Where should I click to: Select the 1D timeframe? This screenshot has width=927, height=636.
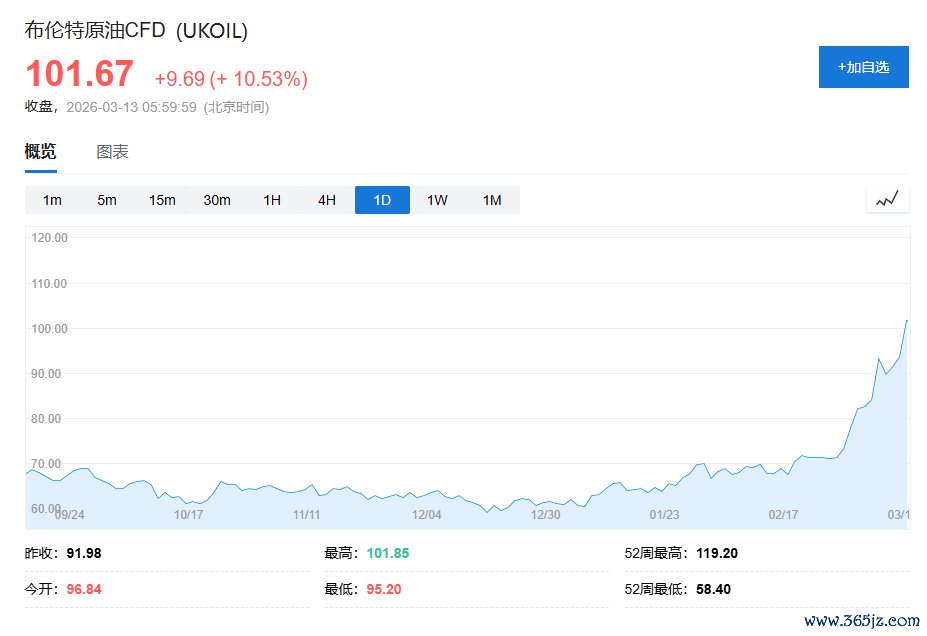[382, 200]
